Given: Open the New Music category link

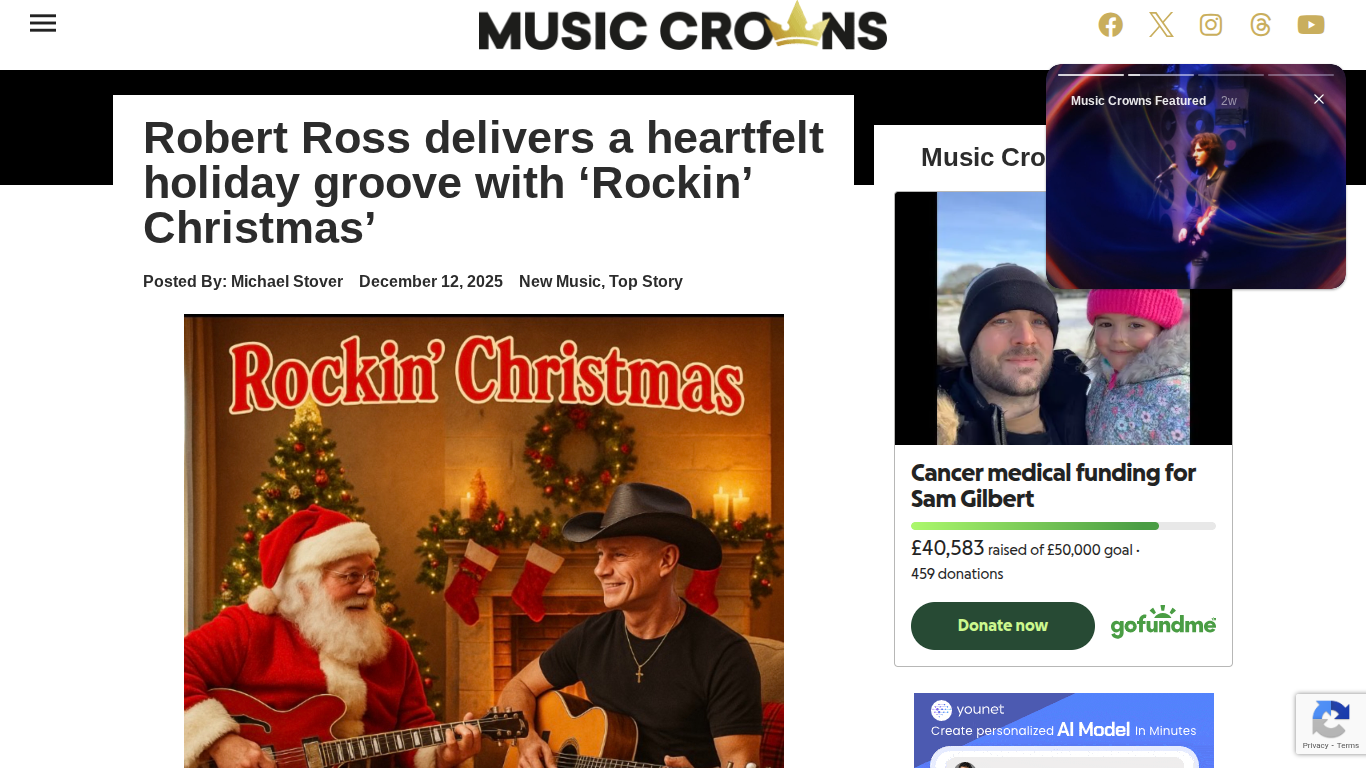Looking at the screenshot, I should pyautogui.click(x=559, y=282).
